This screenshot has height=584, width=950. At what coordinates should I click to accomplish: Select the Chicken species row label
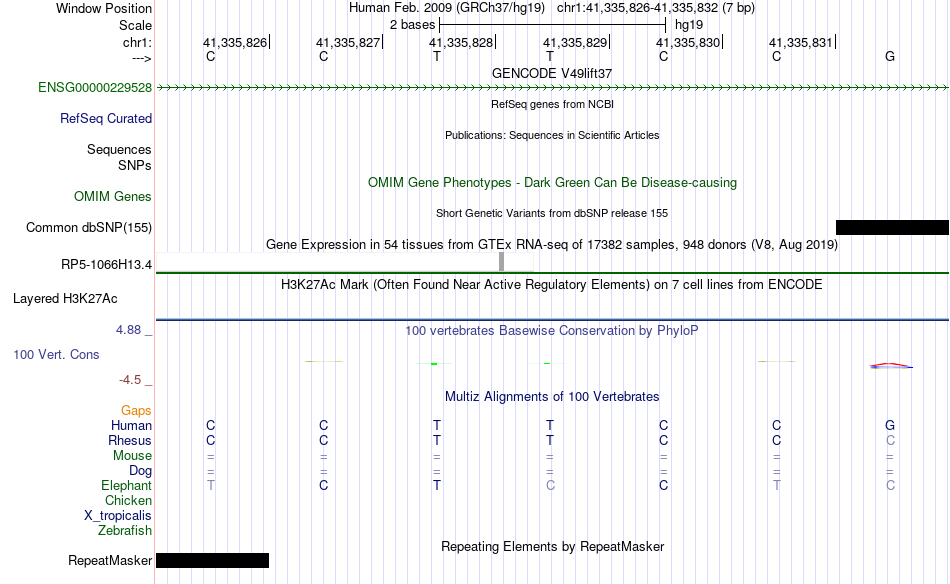click(x=128, y=500)
